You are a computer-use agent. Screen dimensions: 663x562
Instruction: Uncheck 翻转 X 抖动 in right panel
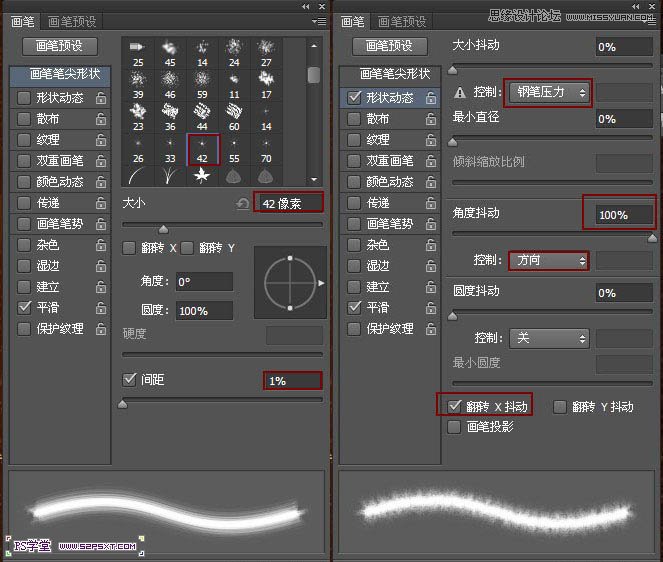[x=455, y=406]
